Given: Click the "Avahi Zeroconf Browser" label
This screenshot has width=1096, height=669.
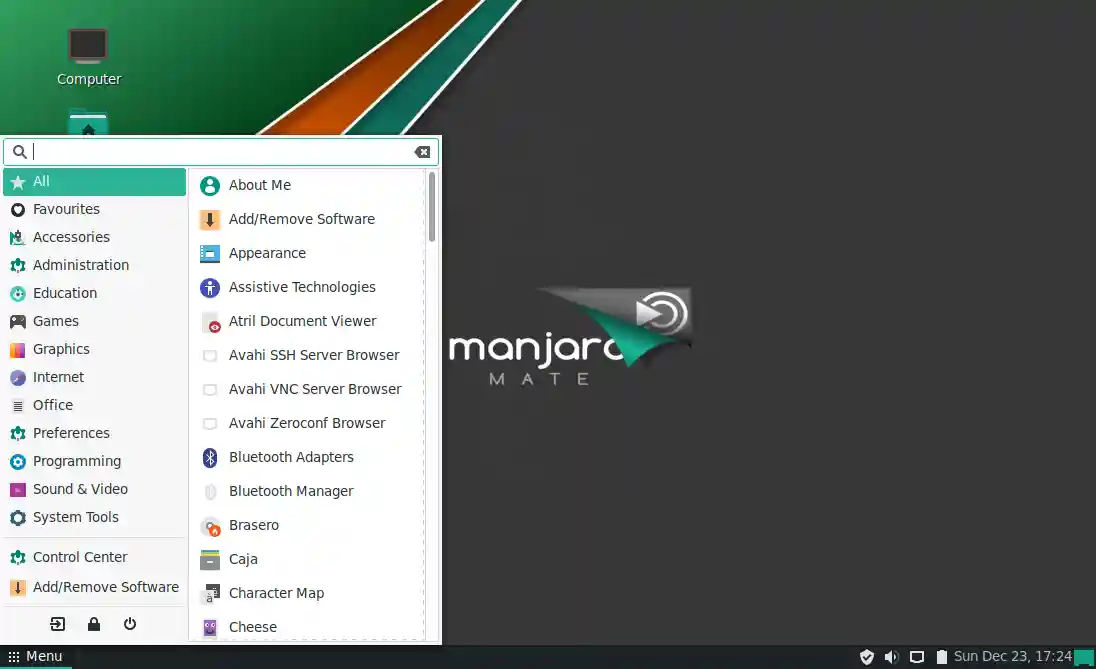Looking at the screenshot, I should tap(307, 424).
